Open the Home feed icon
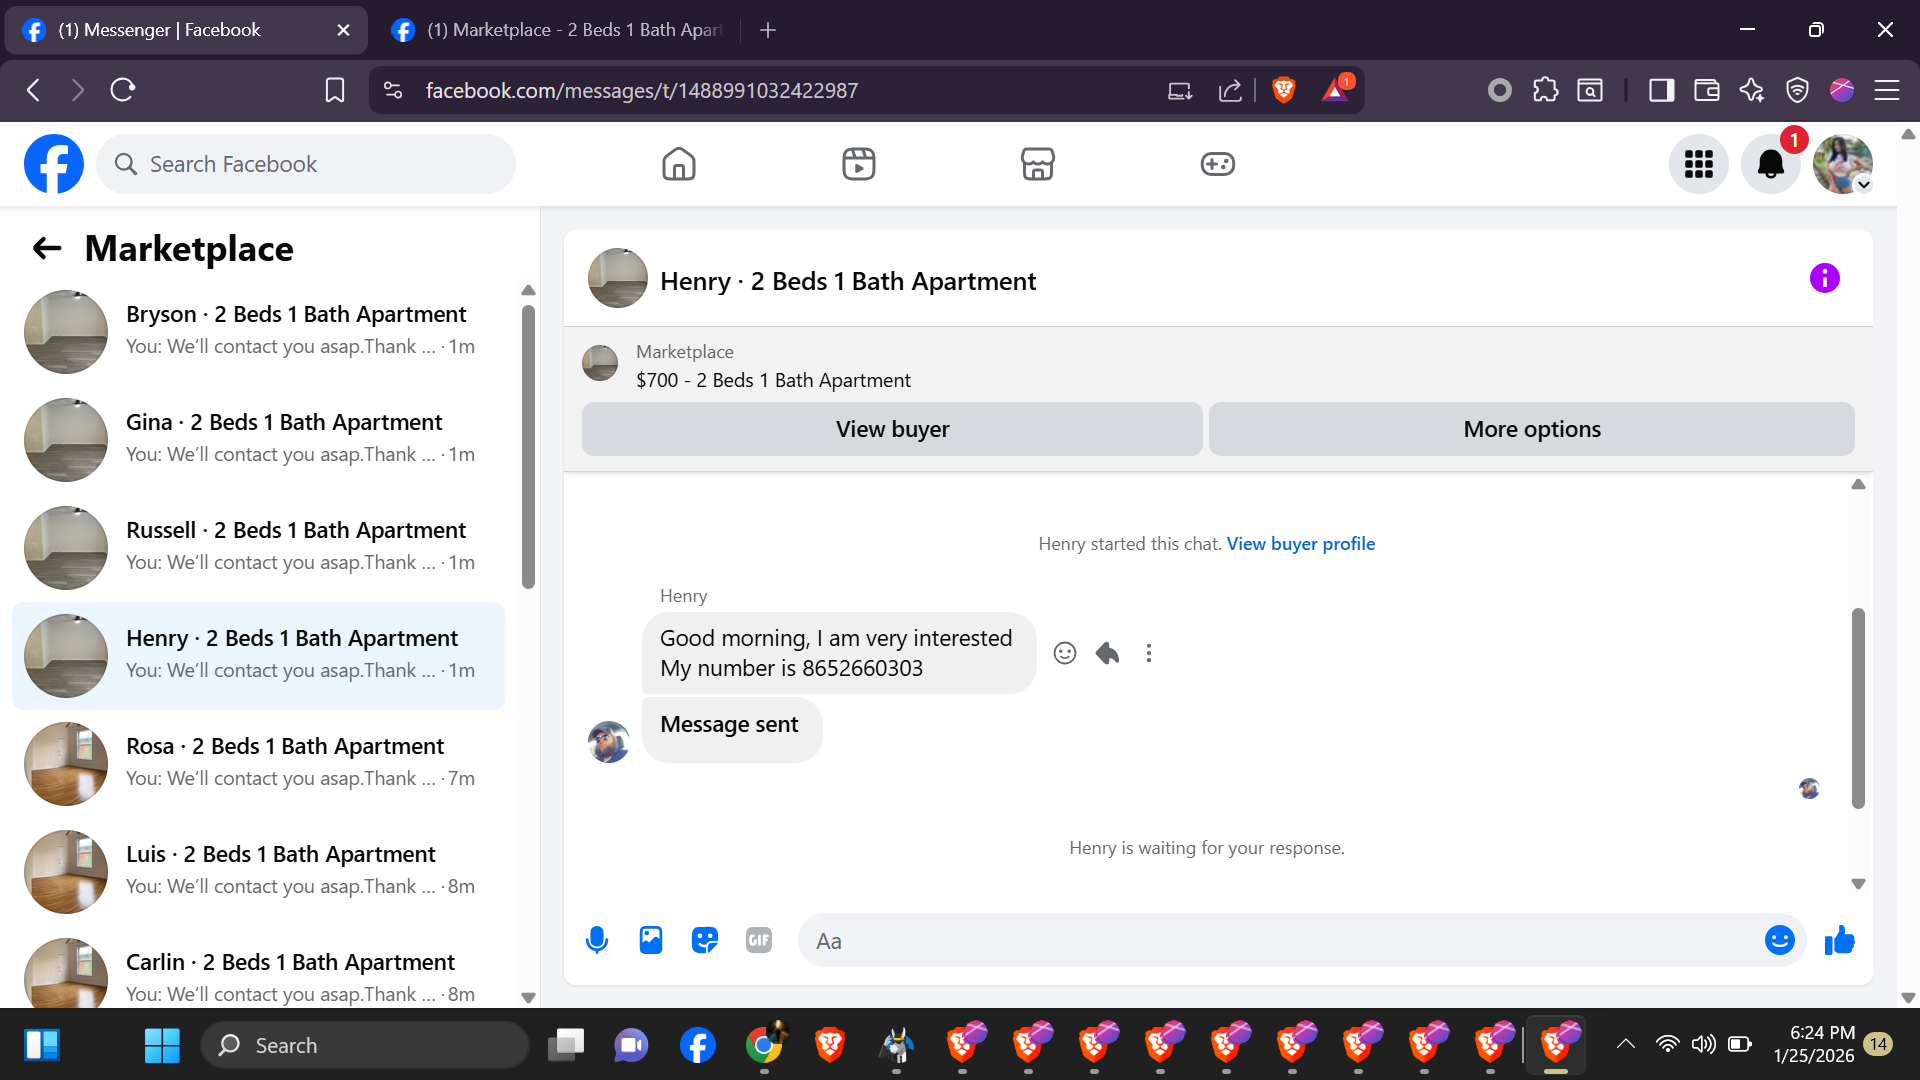This screenshot has height=1080, width=1920. tap(679, 164)
